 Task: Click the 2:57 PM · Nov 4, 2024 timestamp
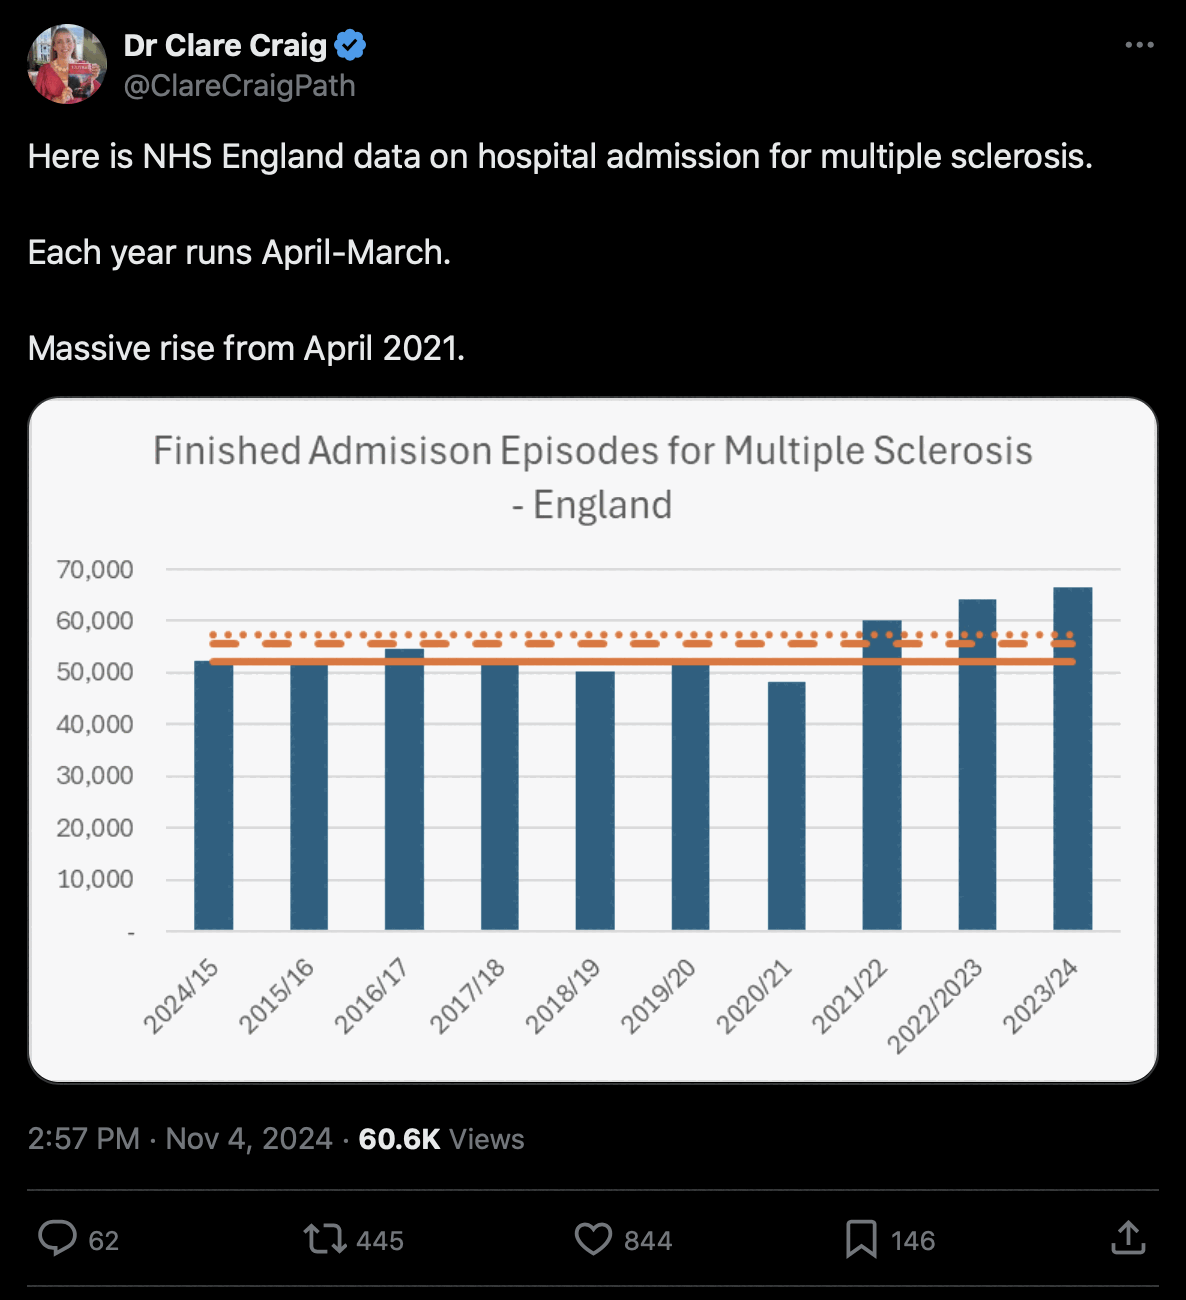(180, 1139)
